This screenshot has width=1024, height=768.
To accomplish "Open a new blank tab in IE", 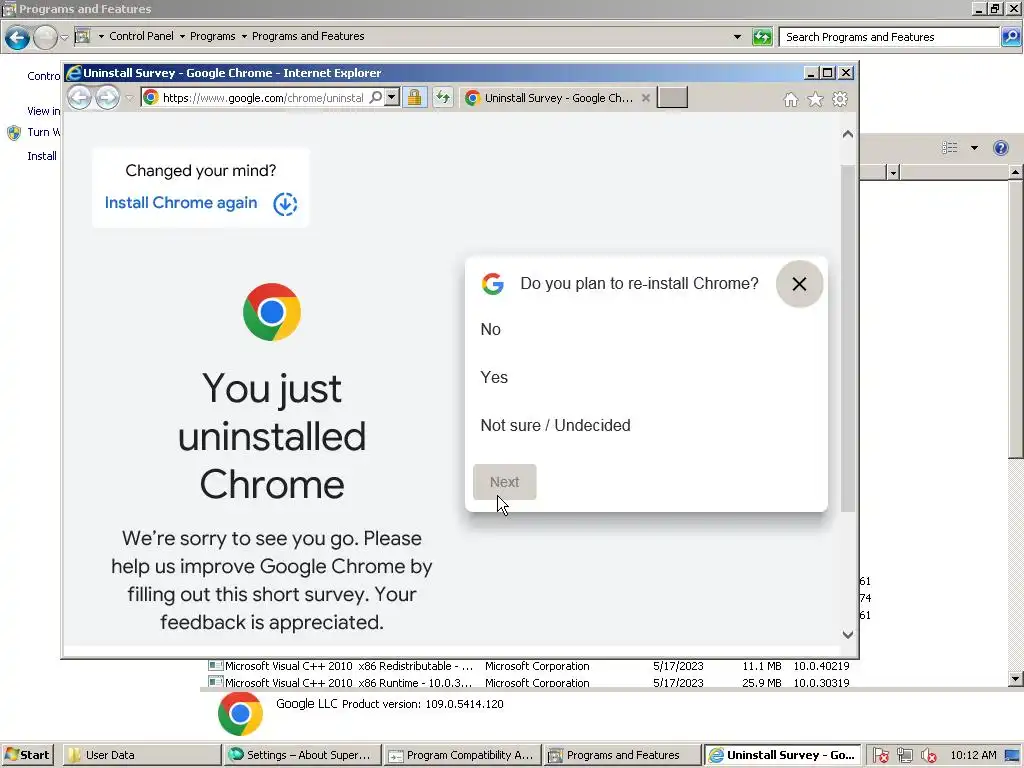I will point(672,97).
